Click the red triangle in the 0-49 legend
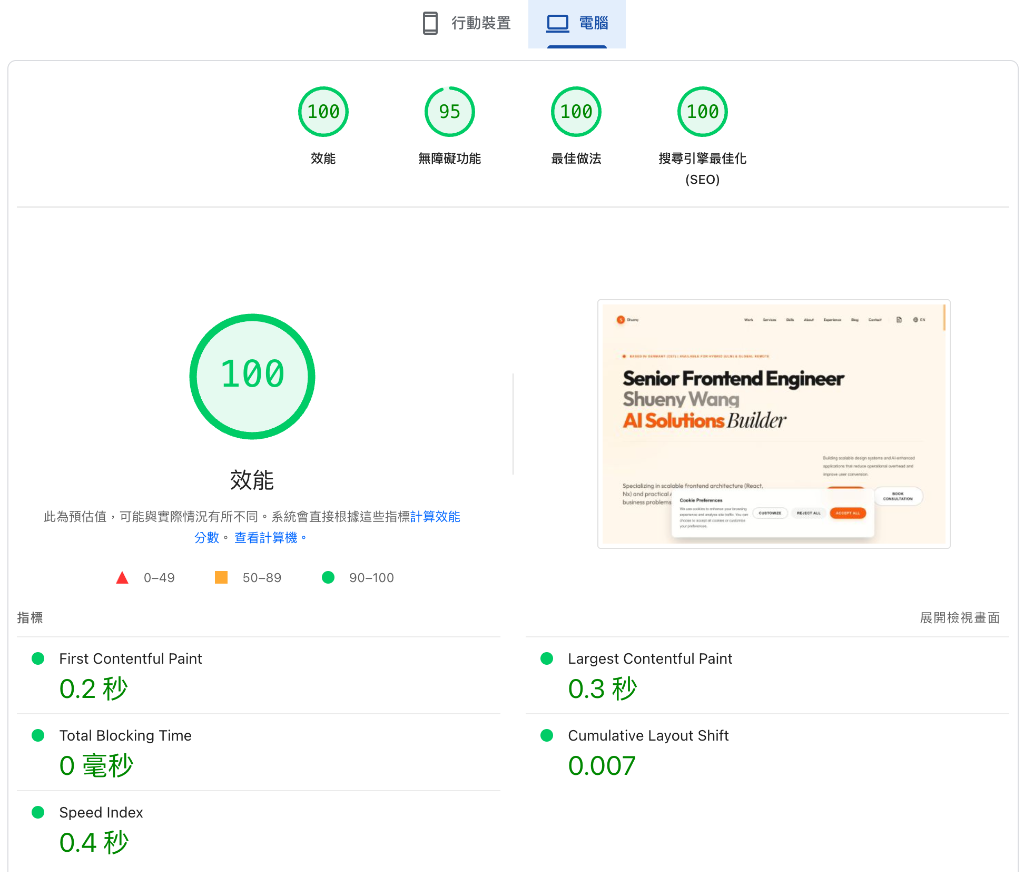Screen dimensions: 1024x872 pos(122,577)
